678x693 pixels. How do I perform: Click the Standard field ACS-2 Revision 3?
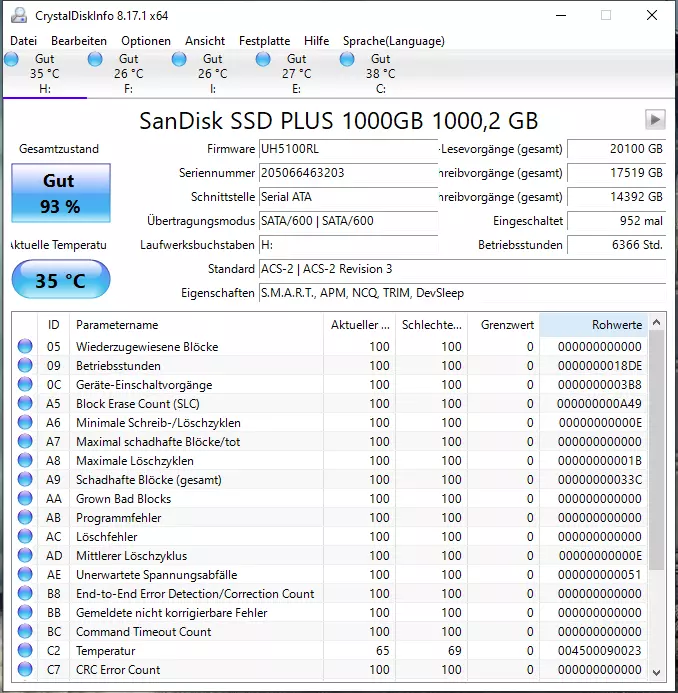[462, 269]
